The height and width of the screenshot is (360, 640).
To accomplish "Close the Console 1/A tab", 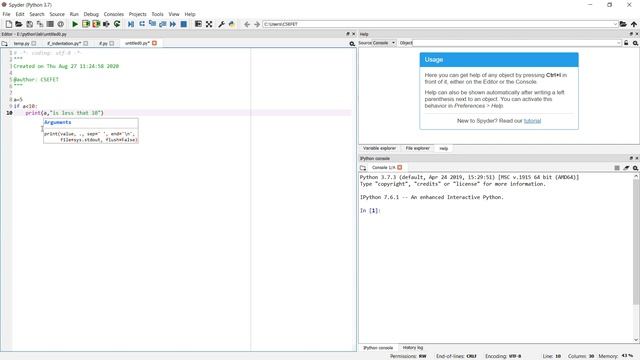I will click(400, 167).
